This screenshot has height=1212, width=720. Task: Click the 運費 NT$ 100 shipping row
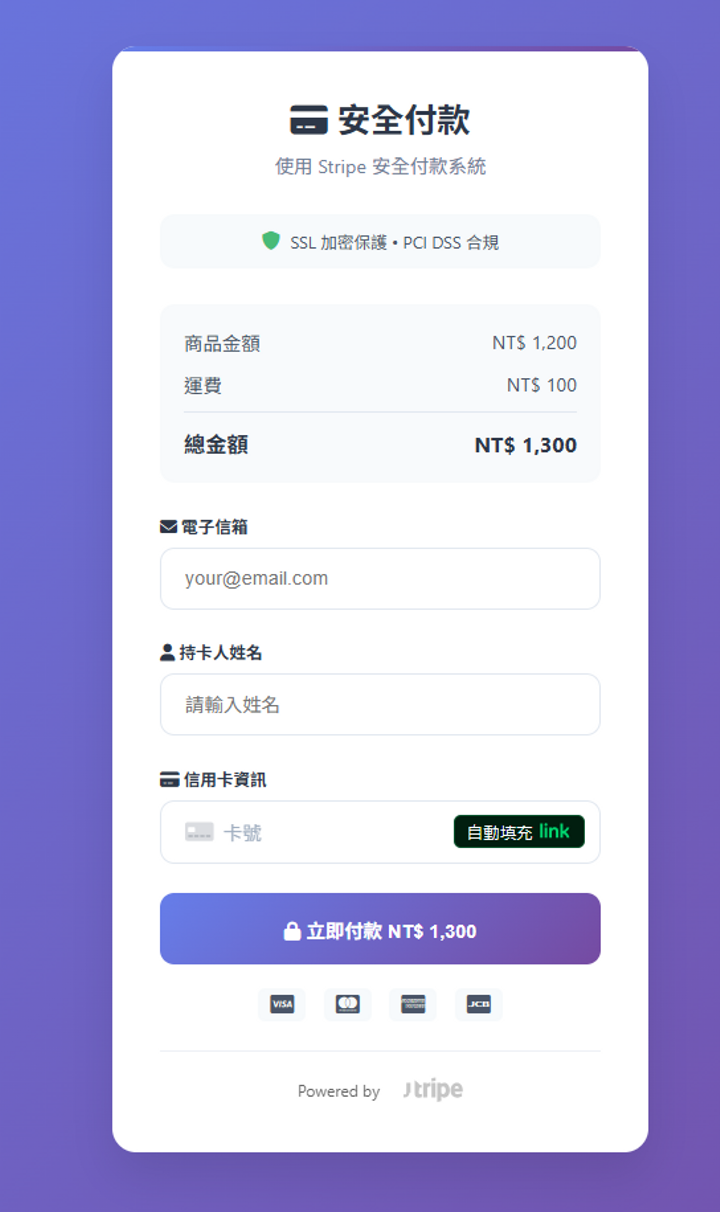380,385
